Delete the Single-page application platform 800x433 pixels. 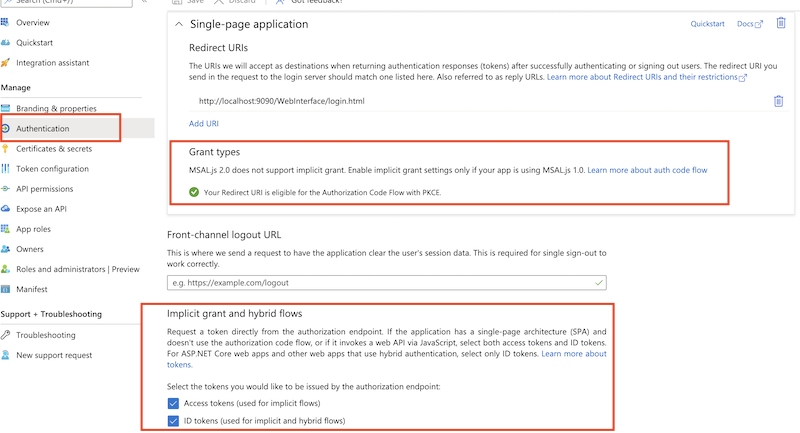[x=781, y=23]
